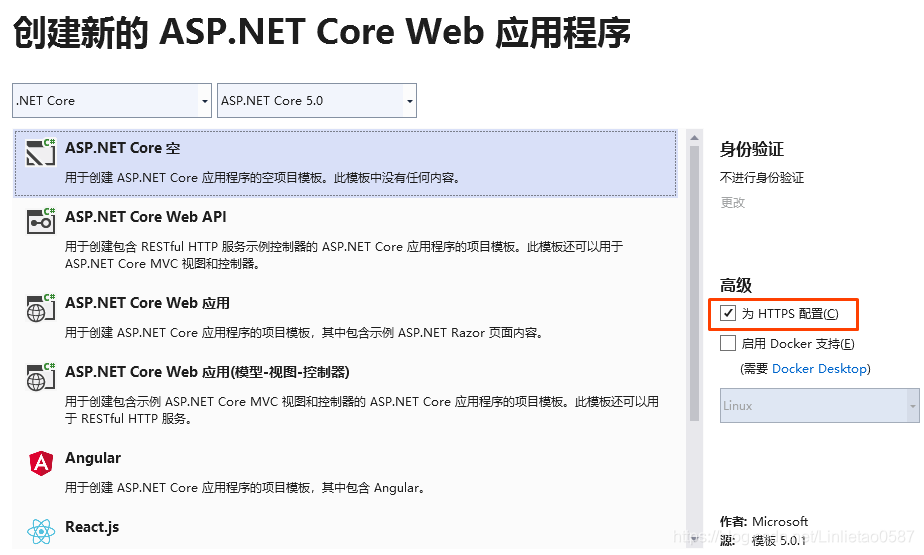Screen dimensions: 924x555
Task: Select the Web 应用(模型-视图-控制器) title
Action: coord(207,372)
